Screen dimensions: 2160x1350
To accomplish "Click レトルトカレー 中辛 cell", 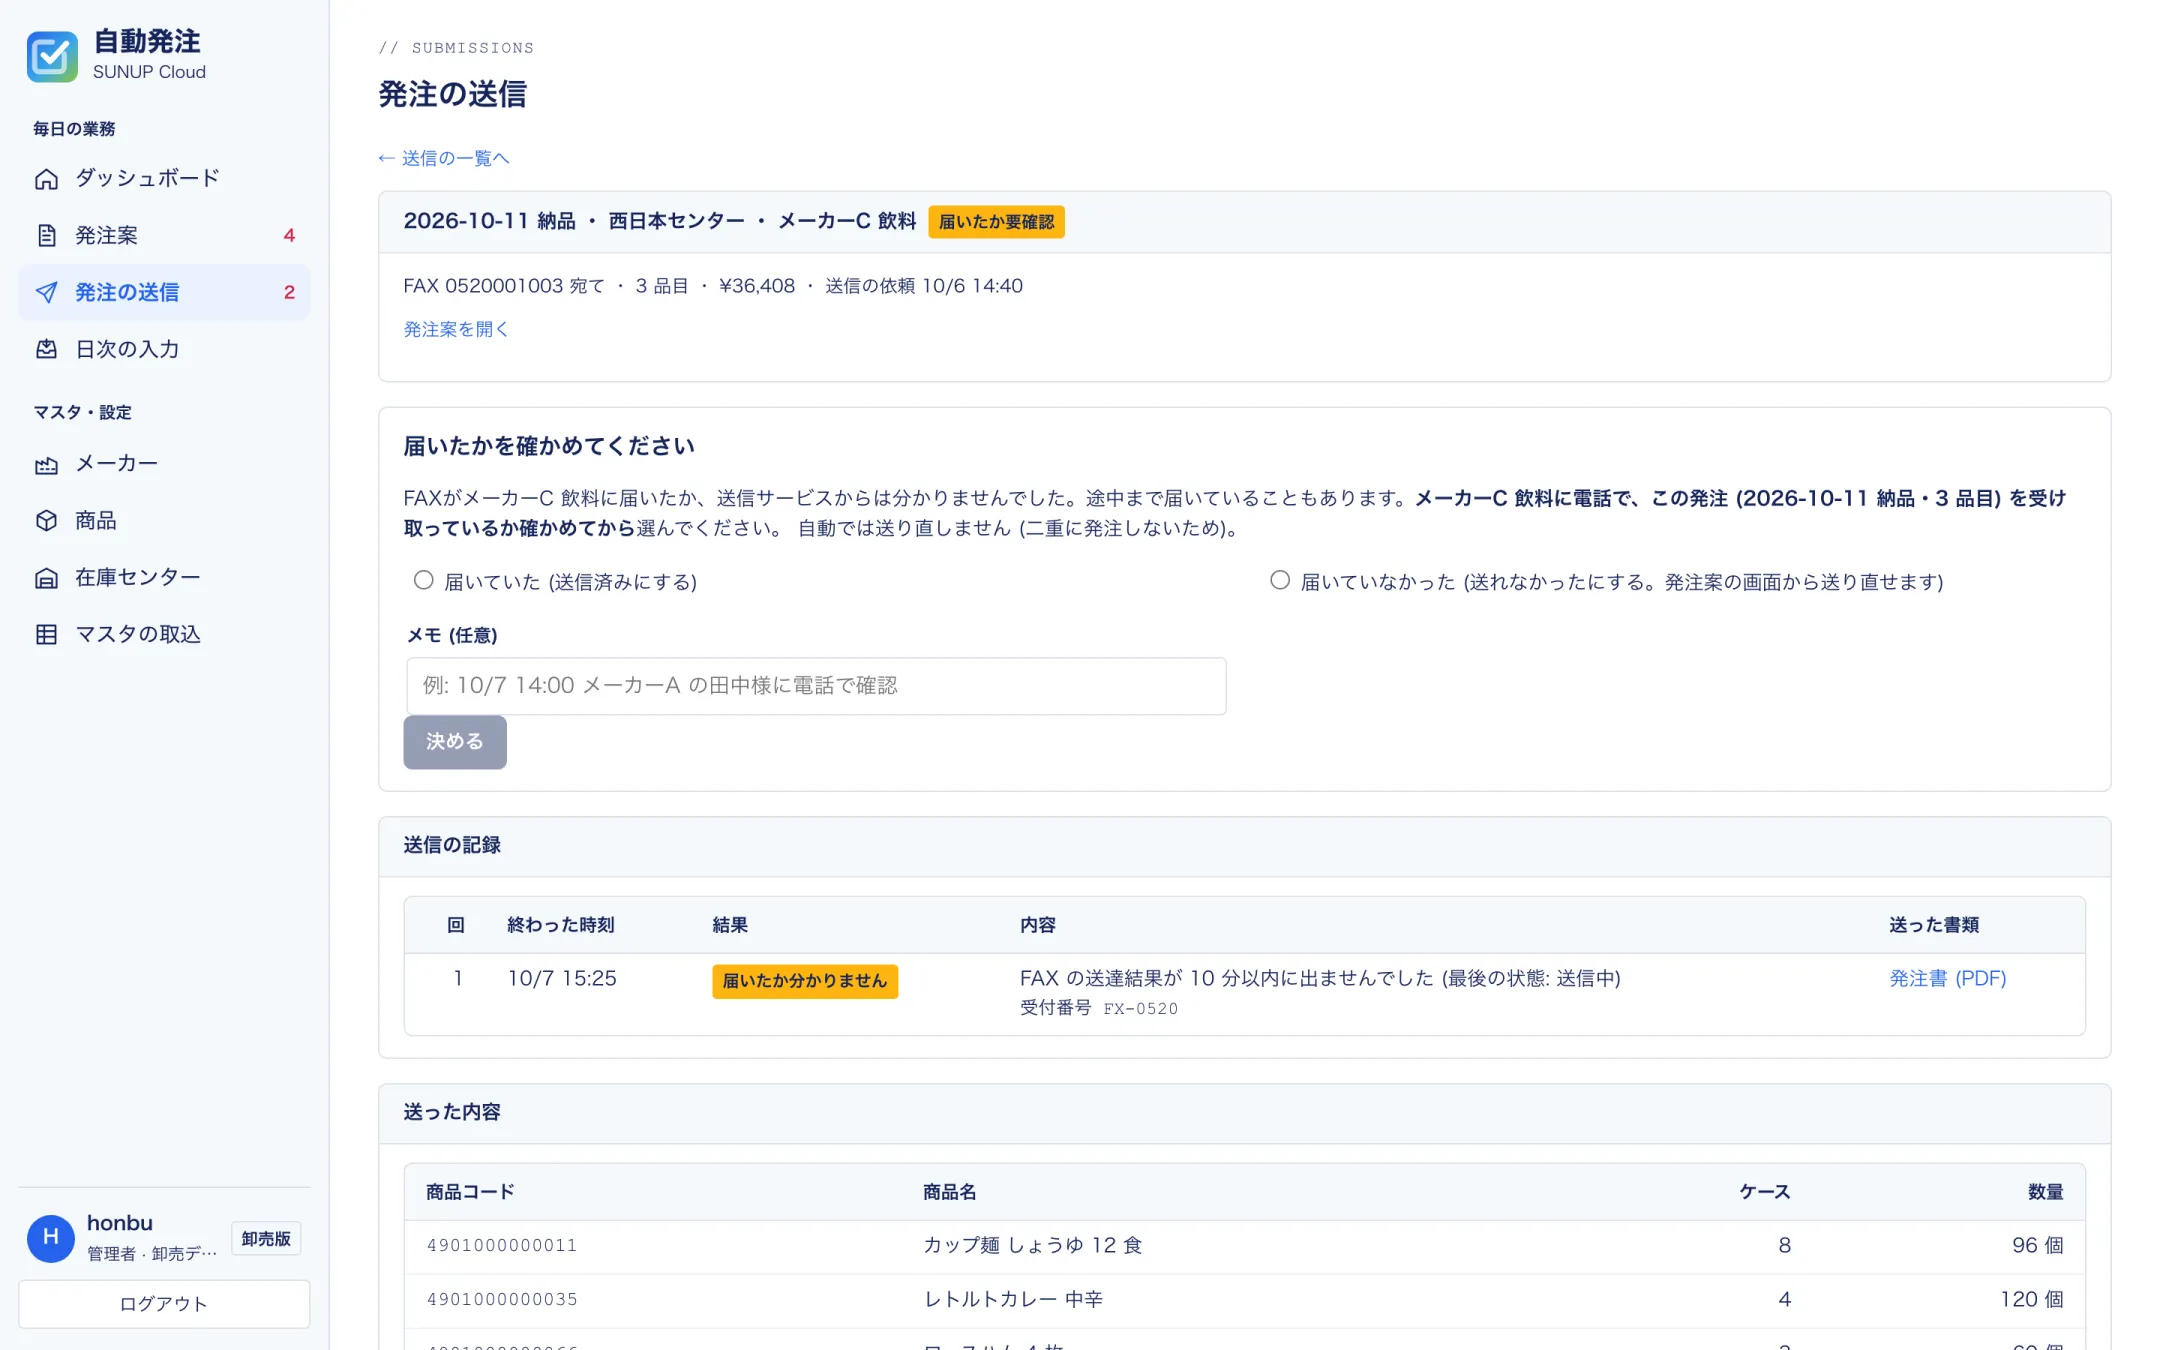I will click(x=1012, y=1300).
